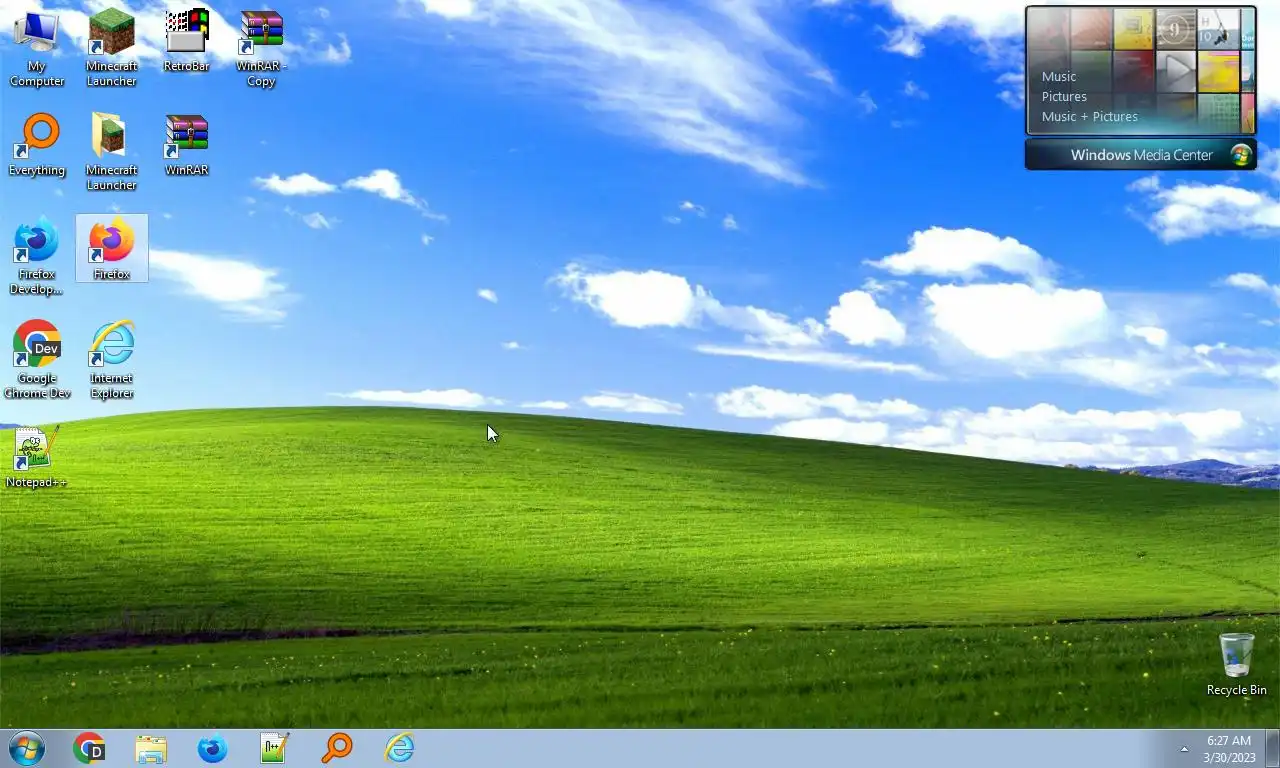Choose Music + Pictures in gadget
This screenshot has height=768, width=1280.
click(1090, 116)
